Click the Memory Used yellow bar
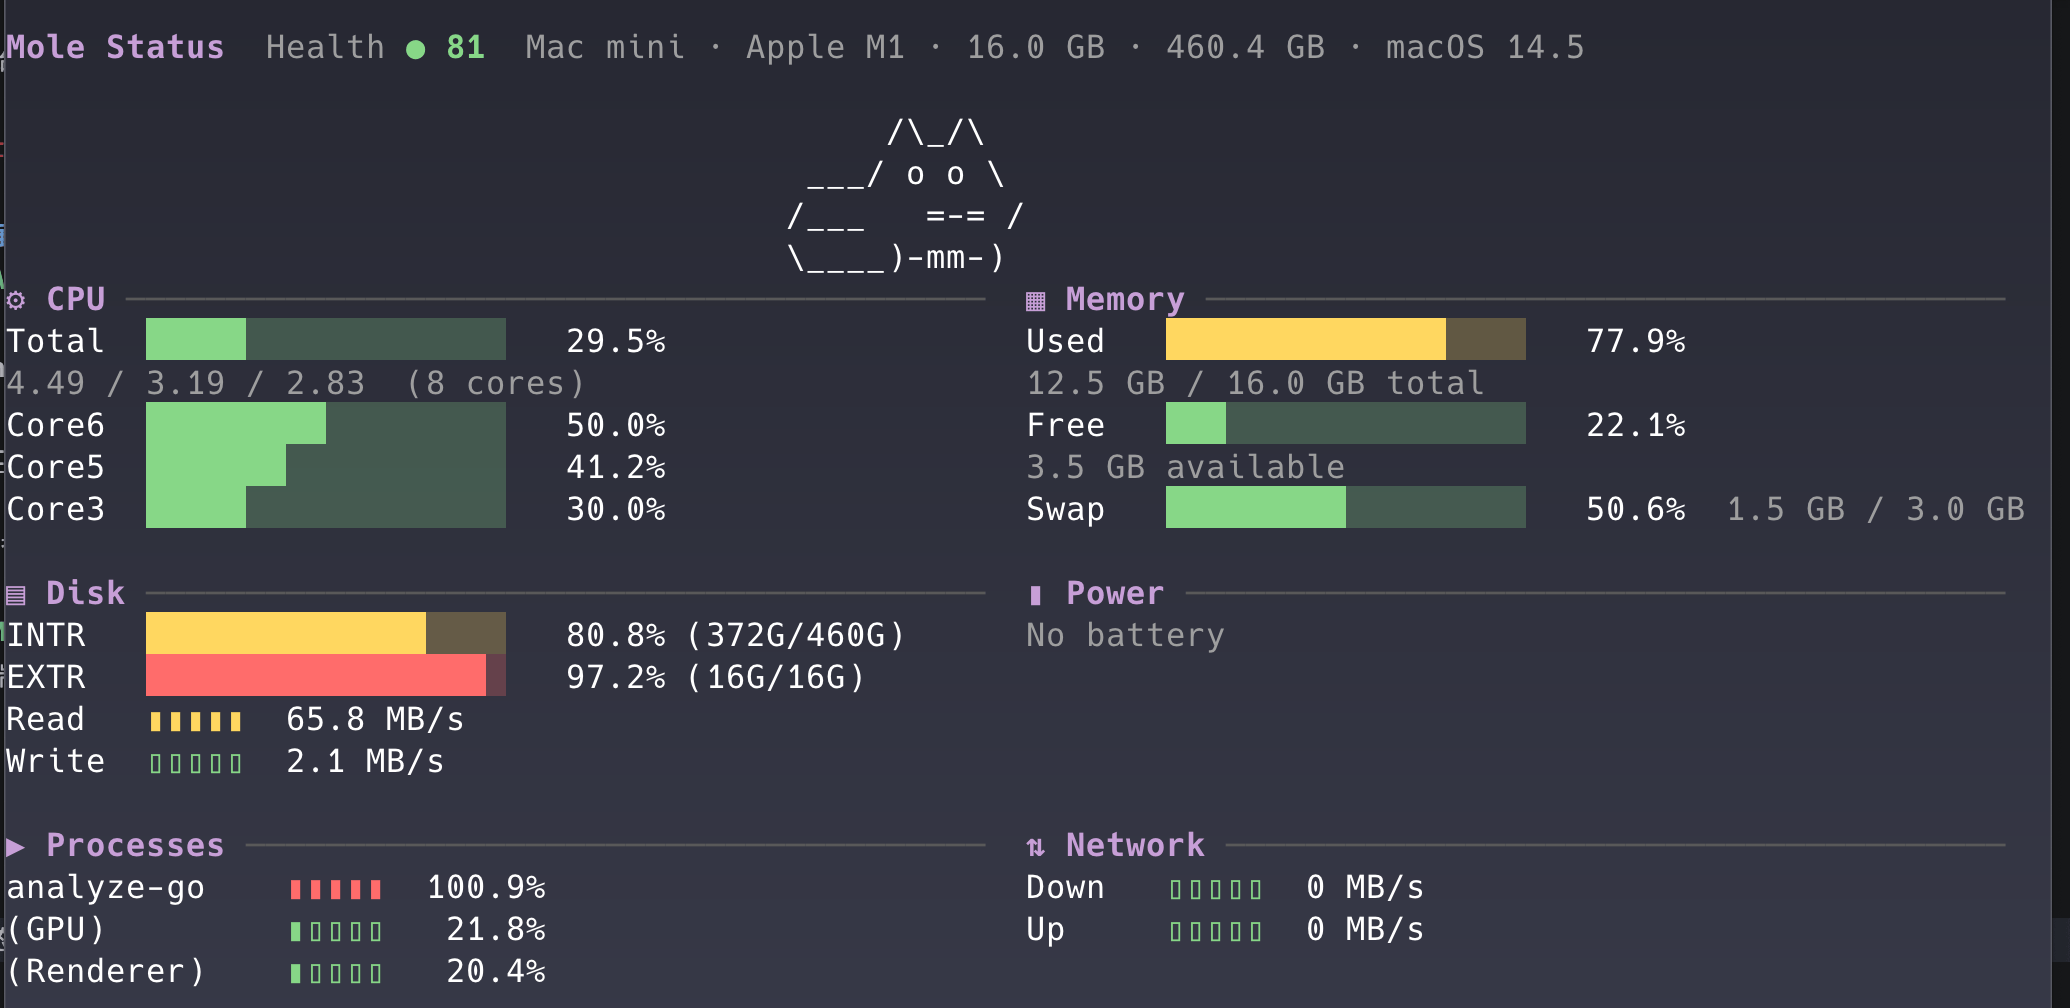This screenshot has height=1008, width=2070. click(x=1305, y=340)
